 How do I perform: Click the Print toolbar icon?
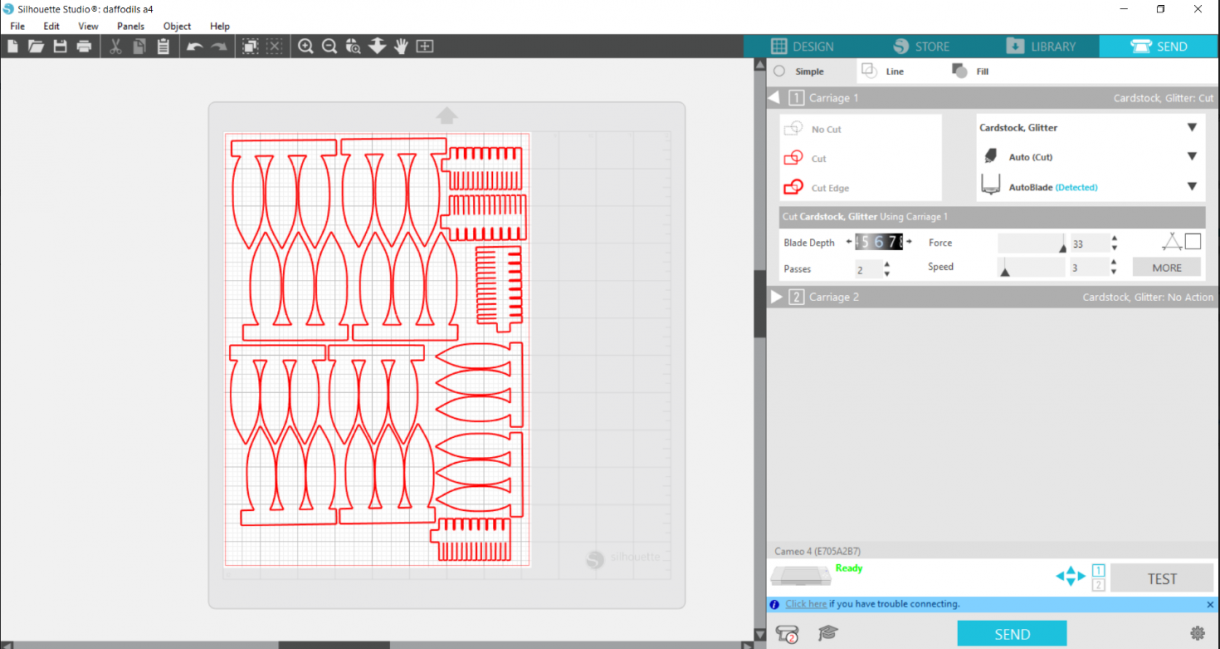point(84,46)
